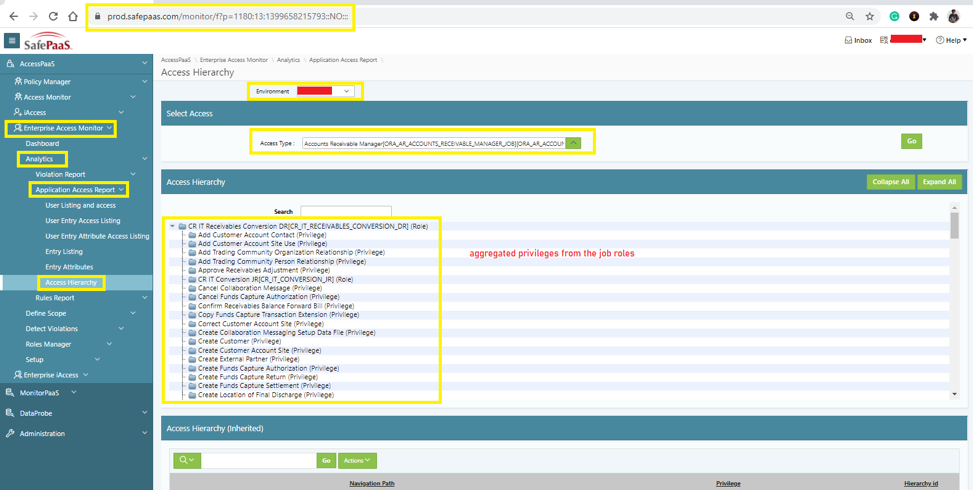The image size is (973, 490).
Task: Click inherited report search field
Action: tap(259, 460)
